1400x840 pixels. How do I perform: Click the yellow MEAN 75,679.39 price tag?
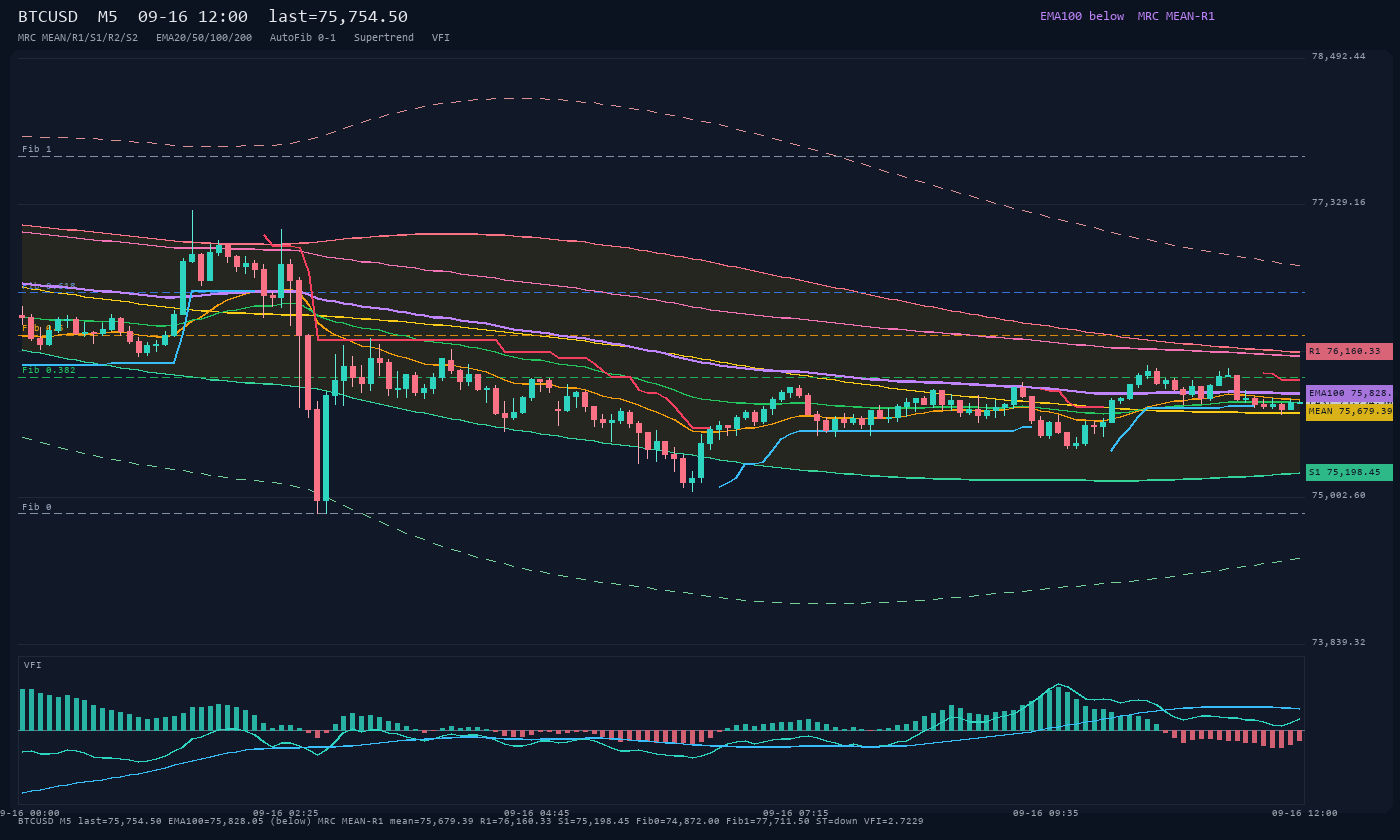click(x=1349, y=411)
